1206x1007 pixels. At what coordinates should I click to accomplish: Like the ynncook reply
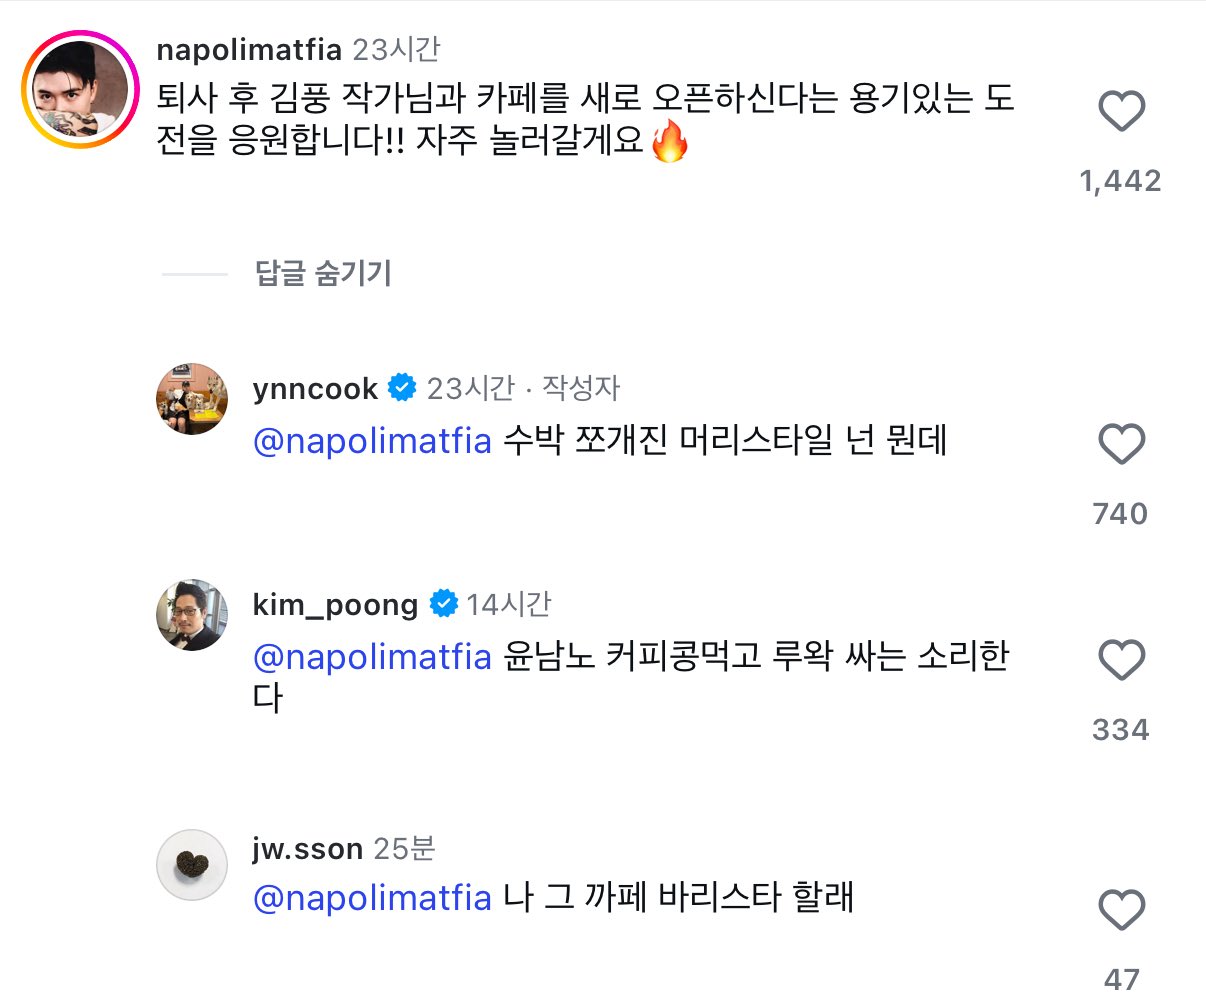pos(1121,443)
